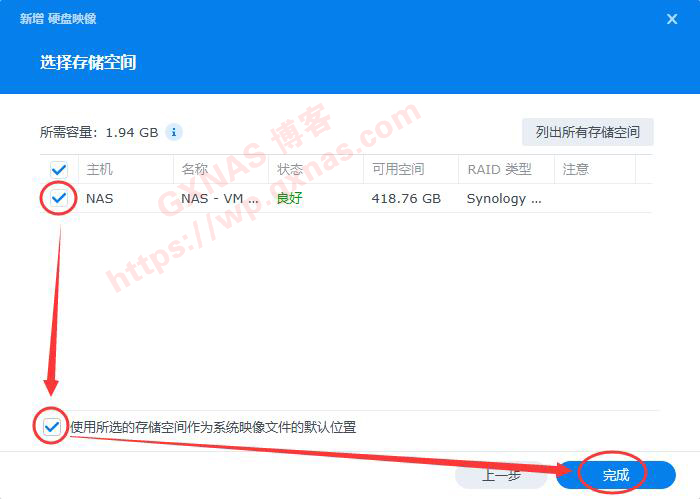Sort by the 名称 column header
700x499 pixels.
click(x=195, y=169)
